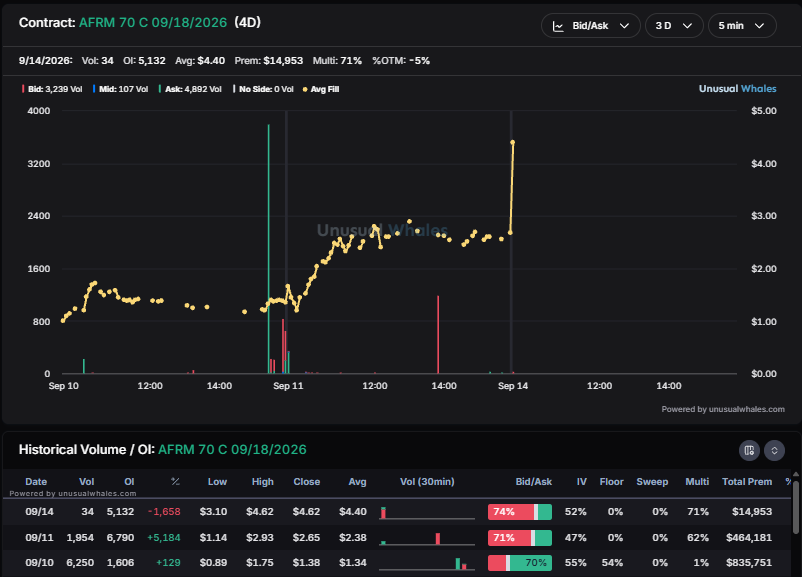The image size is (802, 577).
Task: Click the expand/collapse table arrows icon
Action: pos(774,450)
